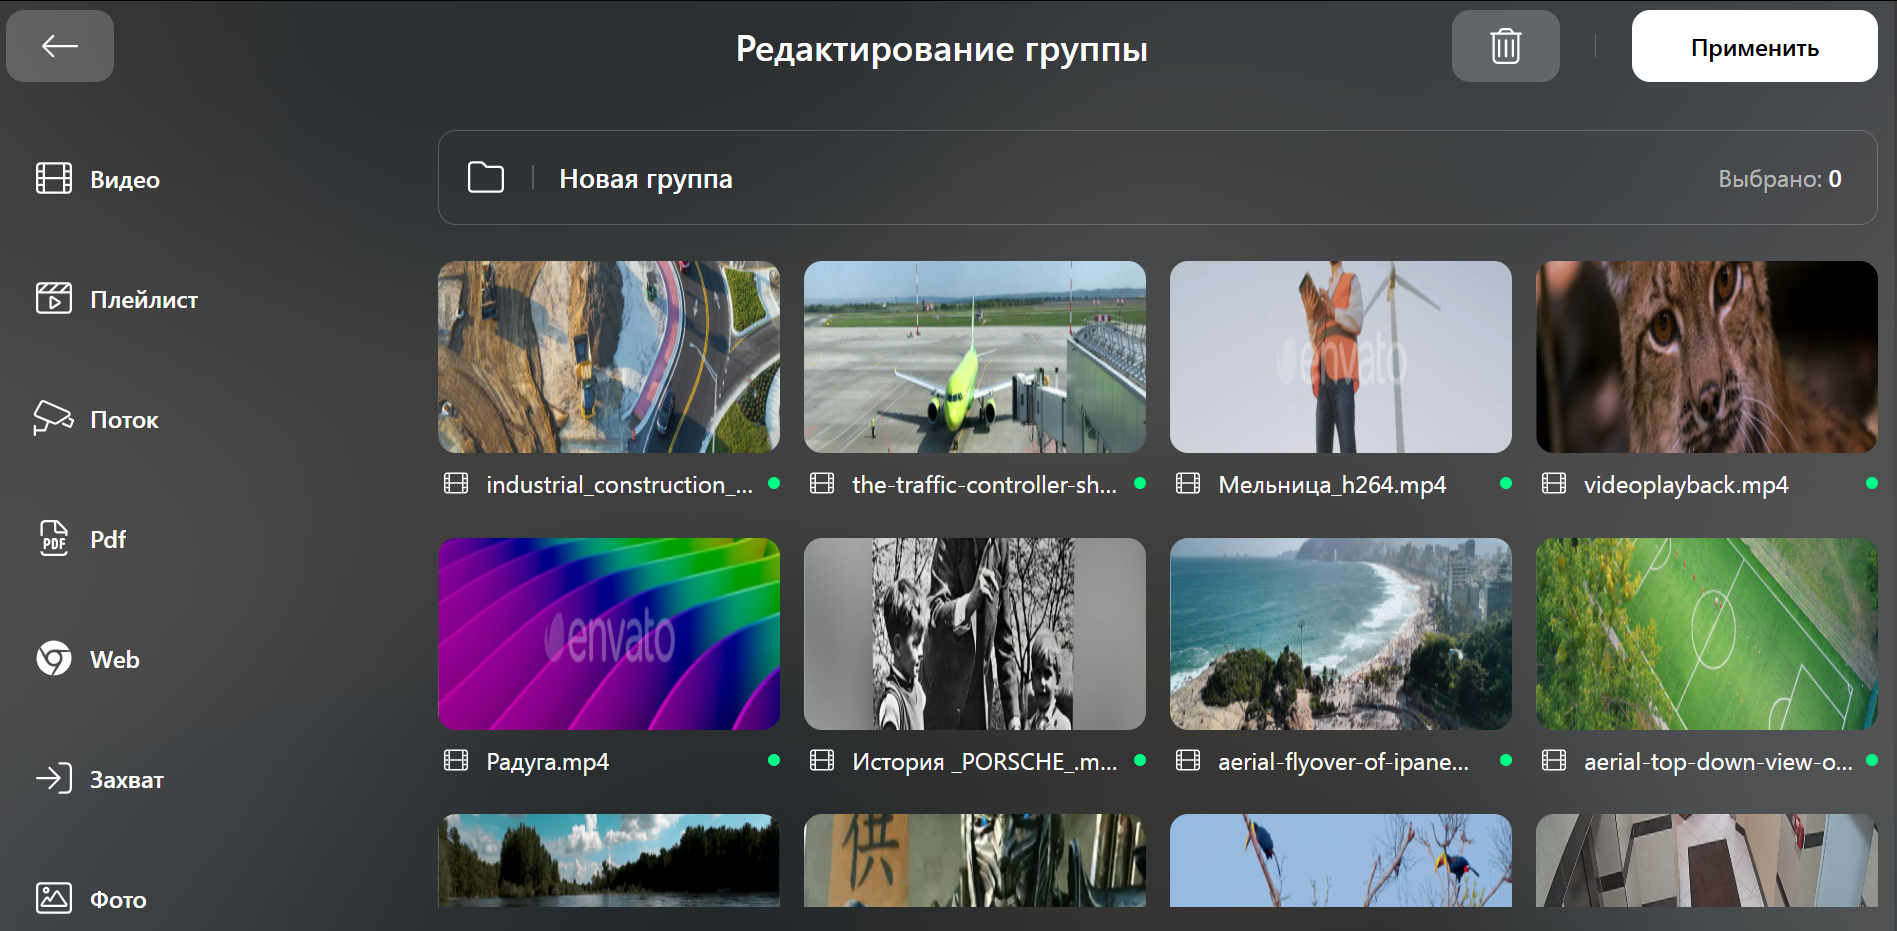
Task: Click the film icon beside aerial-flyover-of-ipane
Action: [1188, 761]
